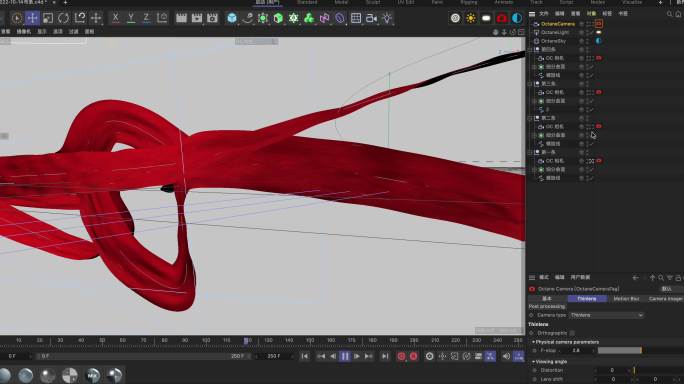The width and height of the screenshot is (684, 384).
Task: Switch the coordinate system icon
Action: pos(162,18)
